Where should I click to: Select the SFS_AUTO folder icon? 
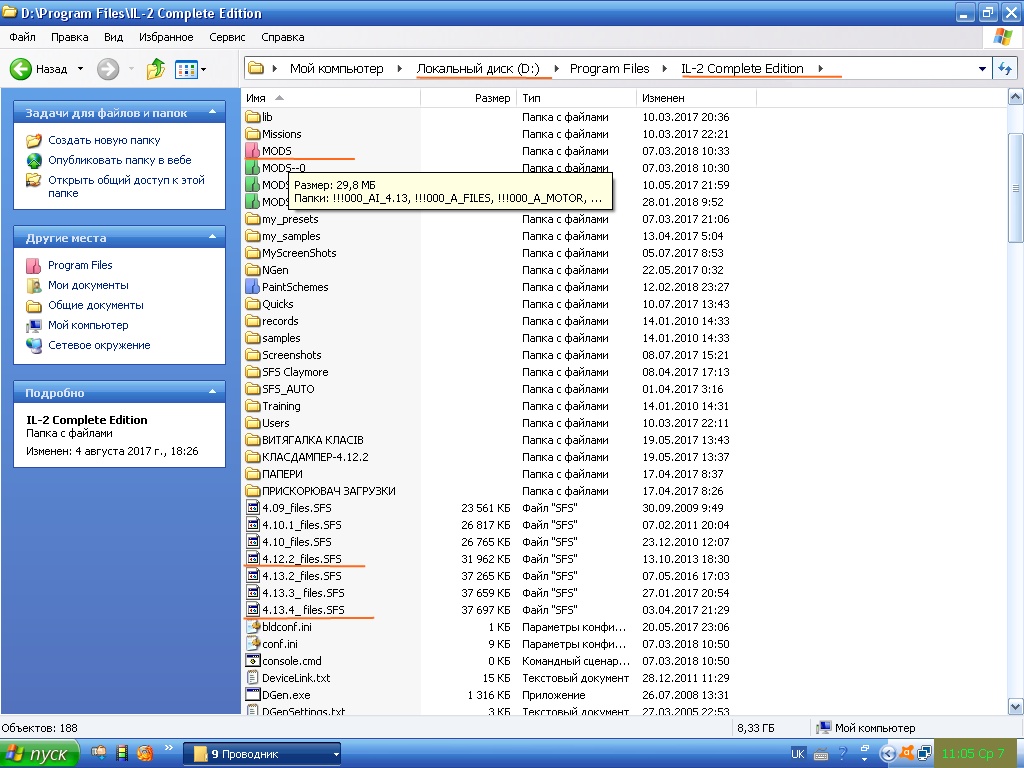point(253,389)
